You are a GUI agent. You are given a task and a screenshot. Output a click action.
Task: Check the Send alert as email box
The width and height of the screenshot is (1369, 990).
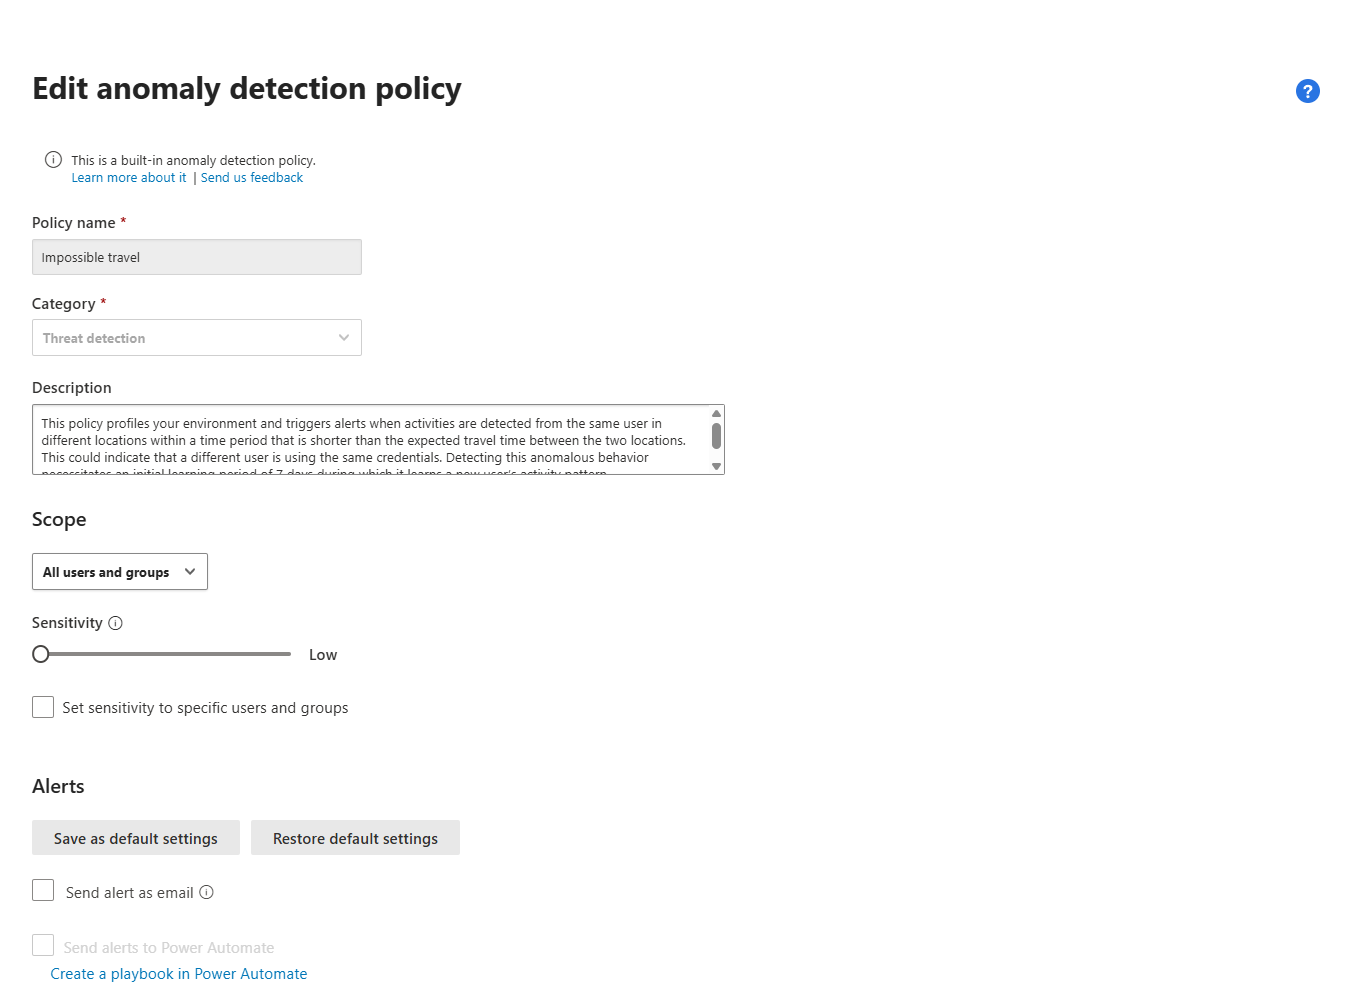click(x=43, y=890)
